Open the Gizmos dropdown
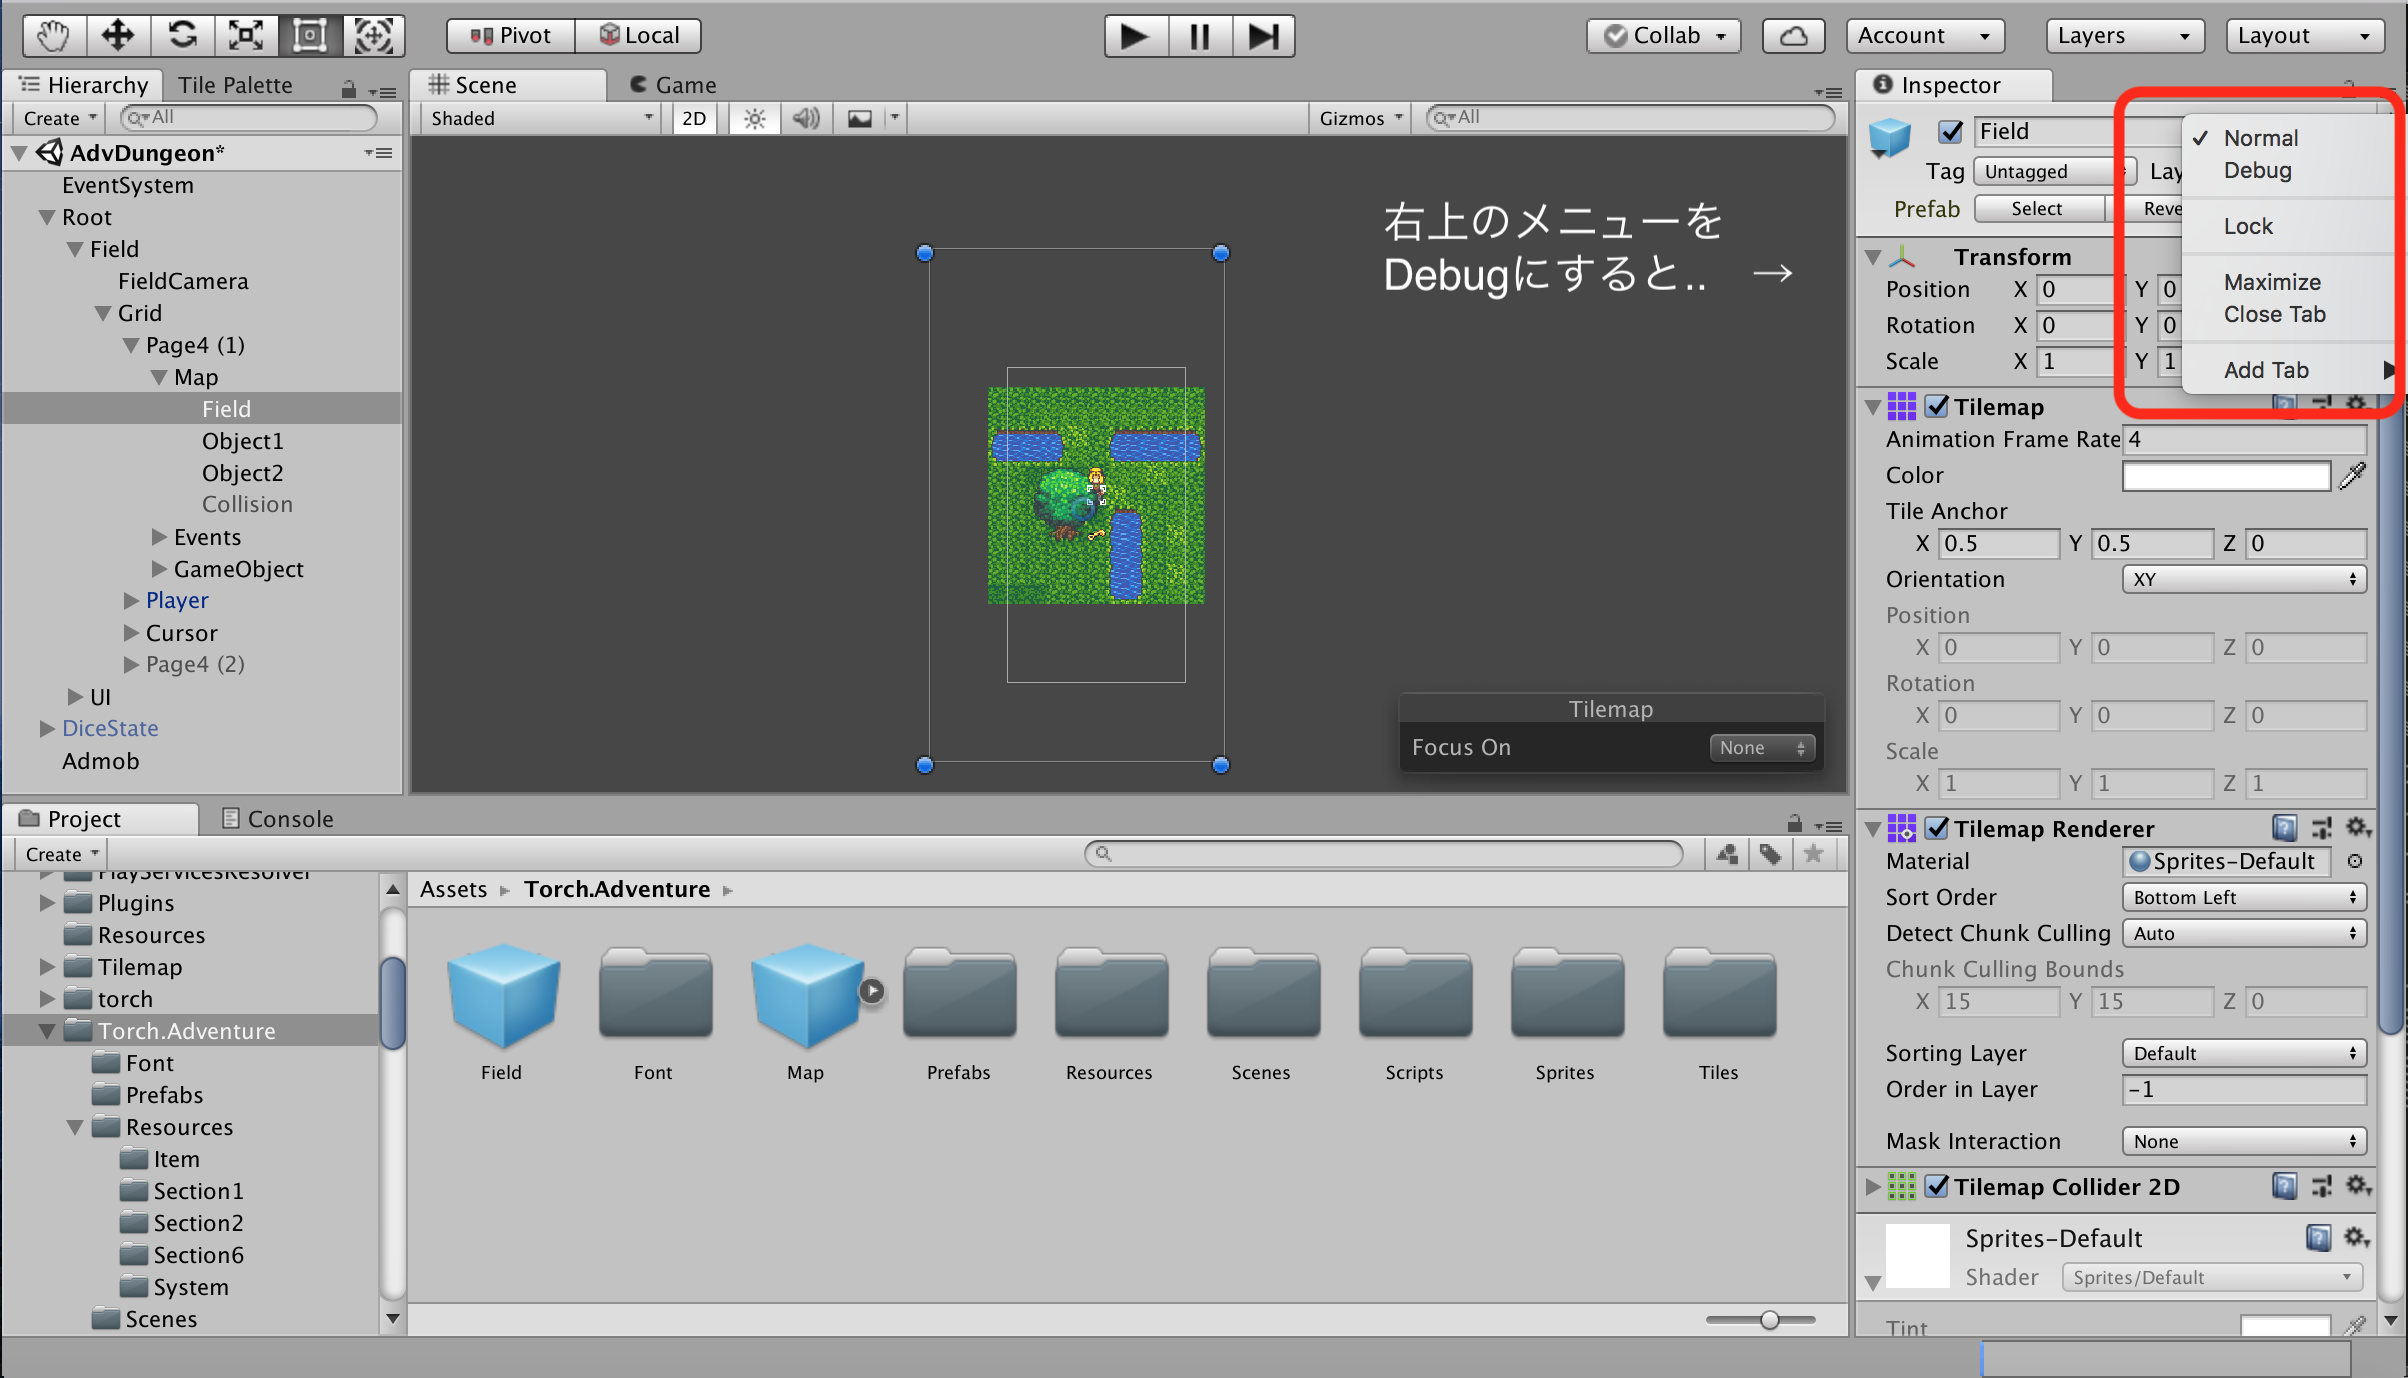The height and width of the screenshot is (1378, 2408). [x=1361, y=118]
